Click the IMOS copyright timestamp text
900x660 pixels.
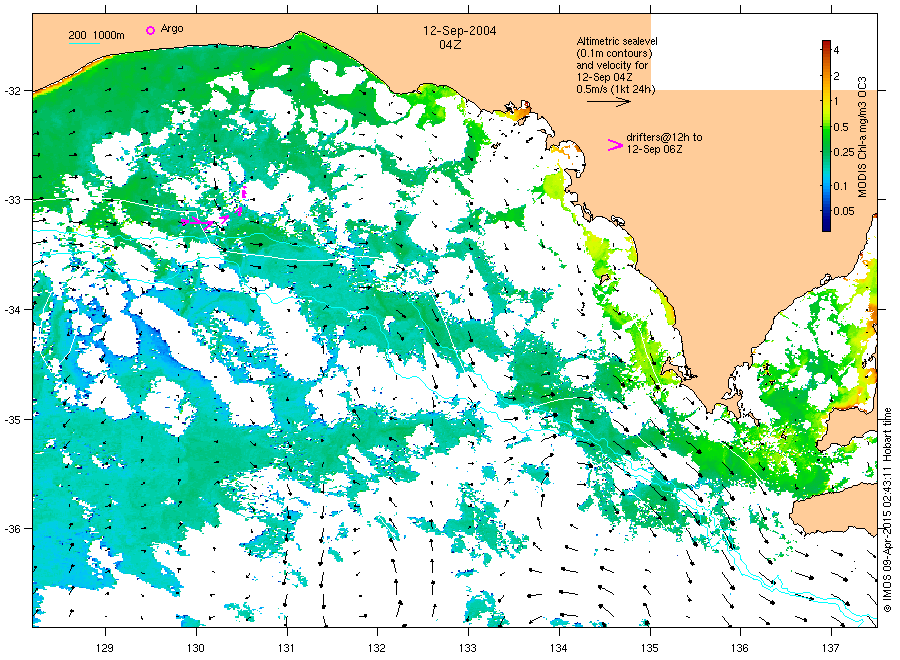(887, 510)
